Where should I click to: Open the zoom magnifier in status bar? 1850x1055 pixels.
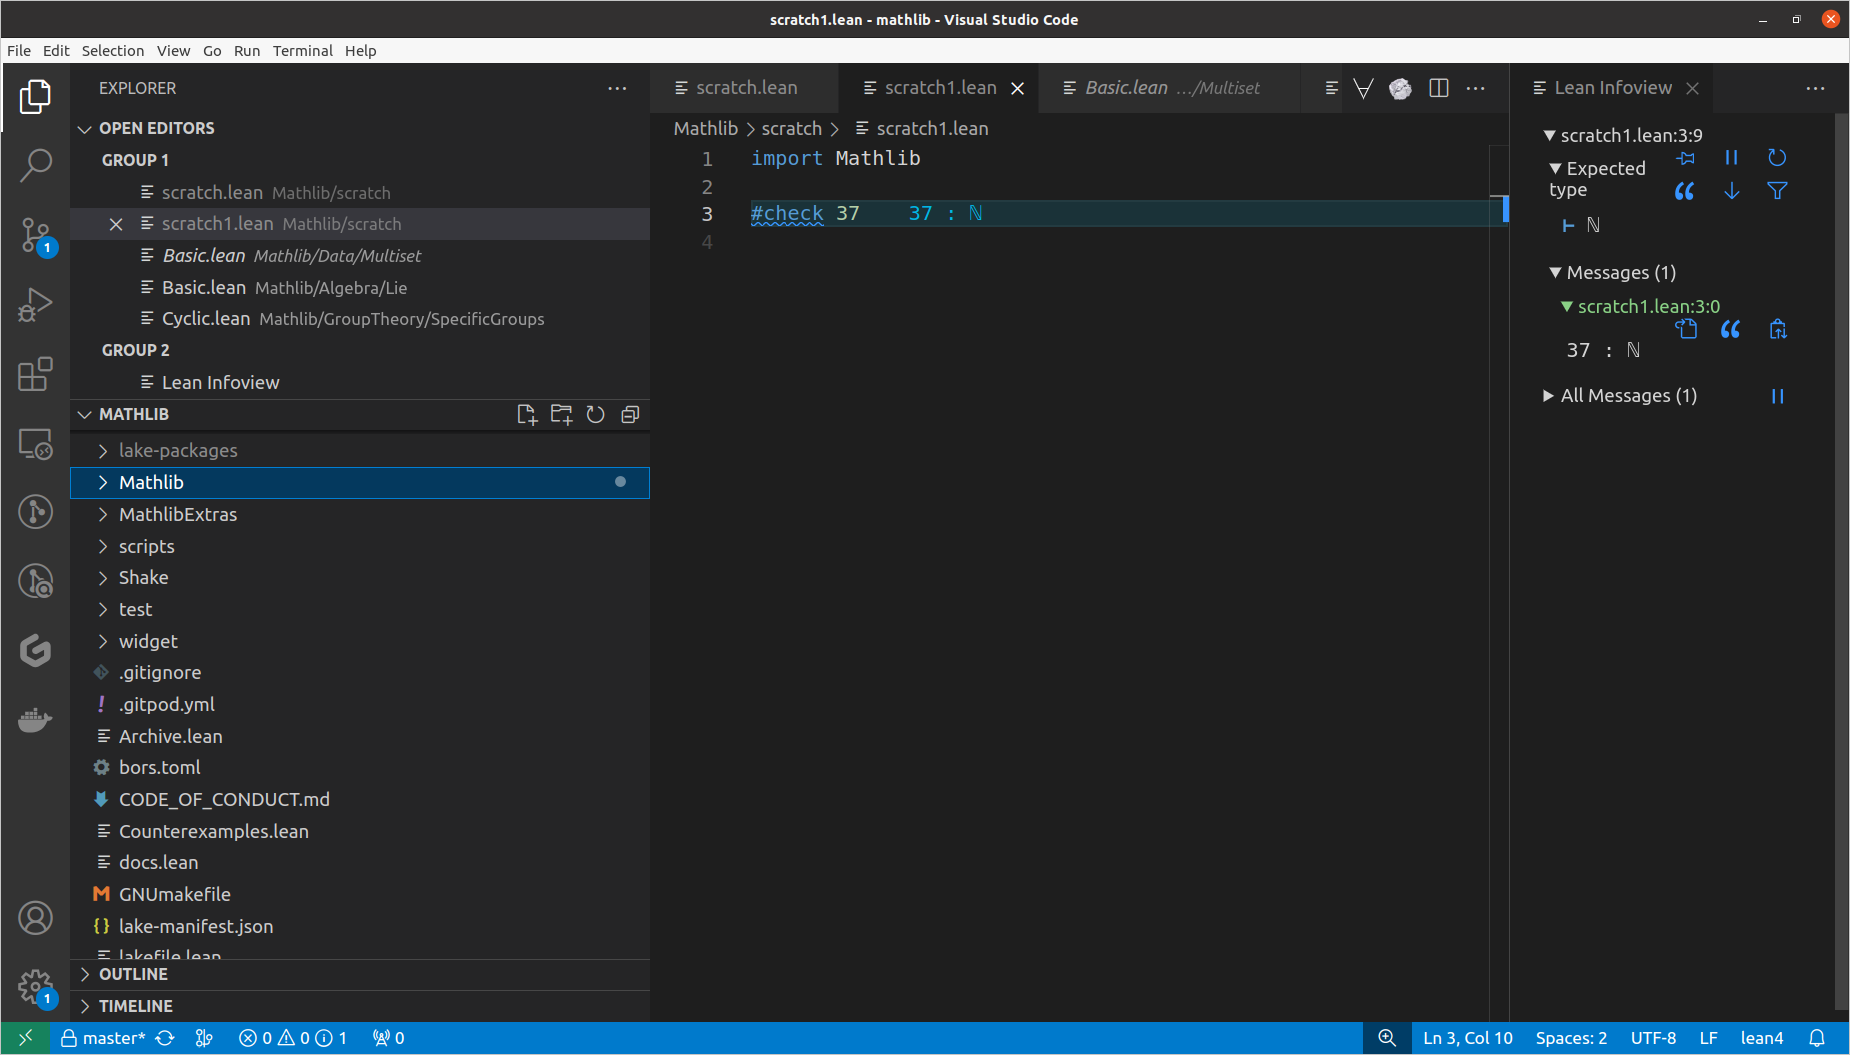point(1387,1038)
